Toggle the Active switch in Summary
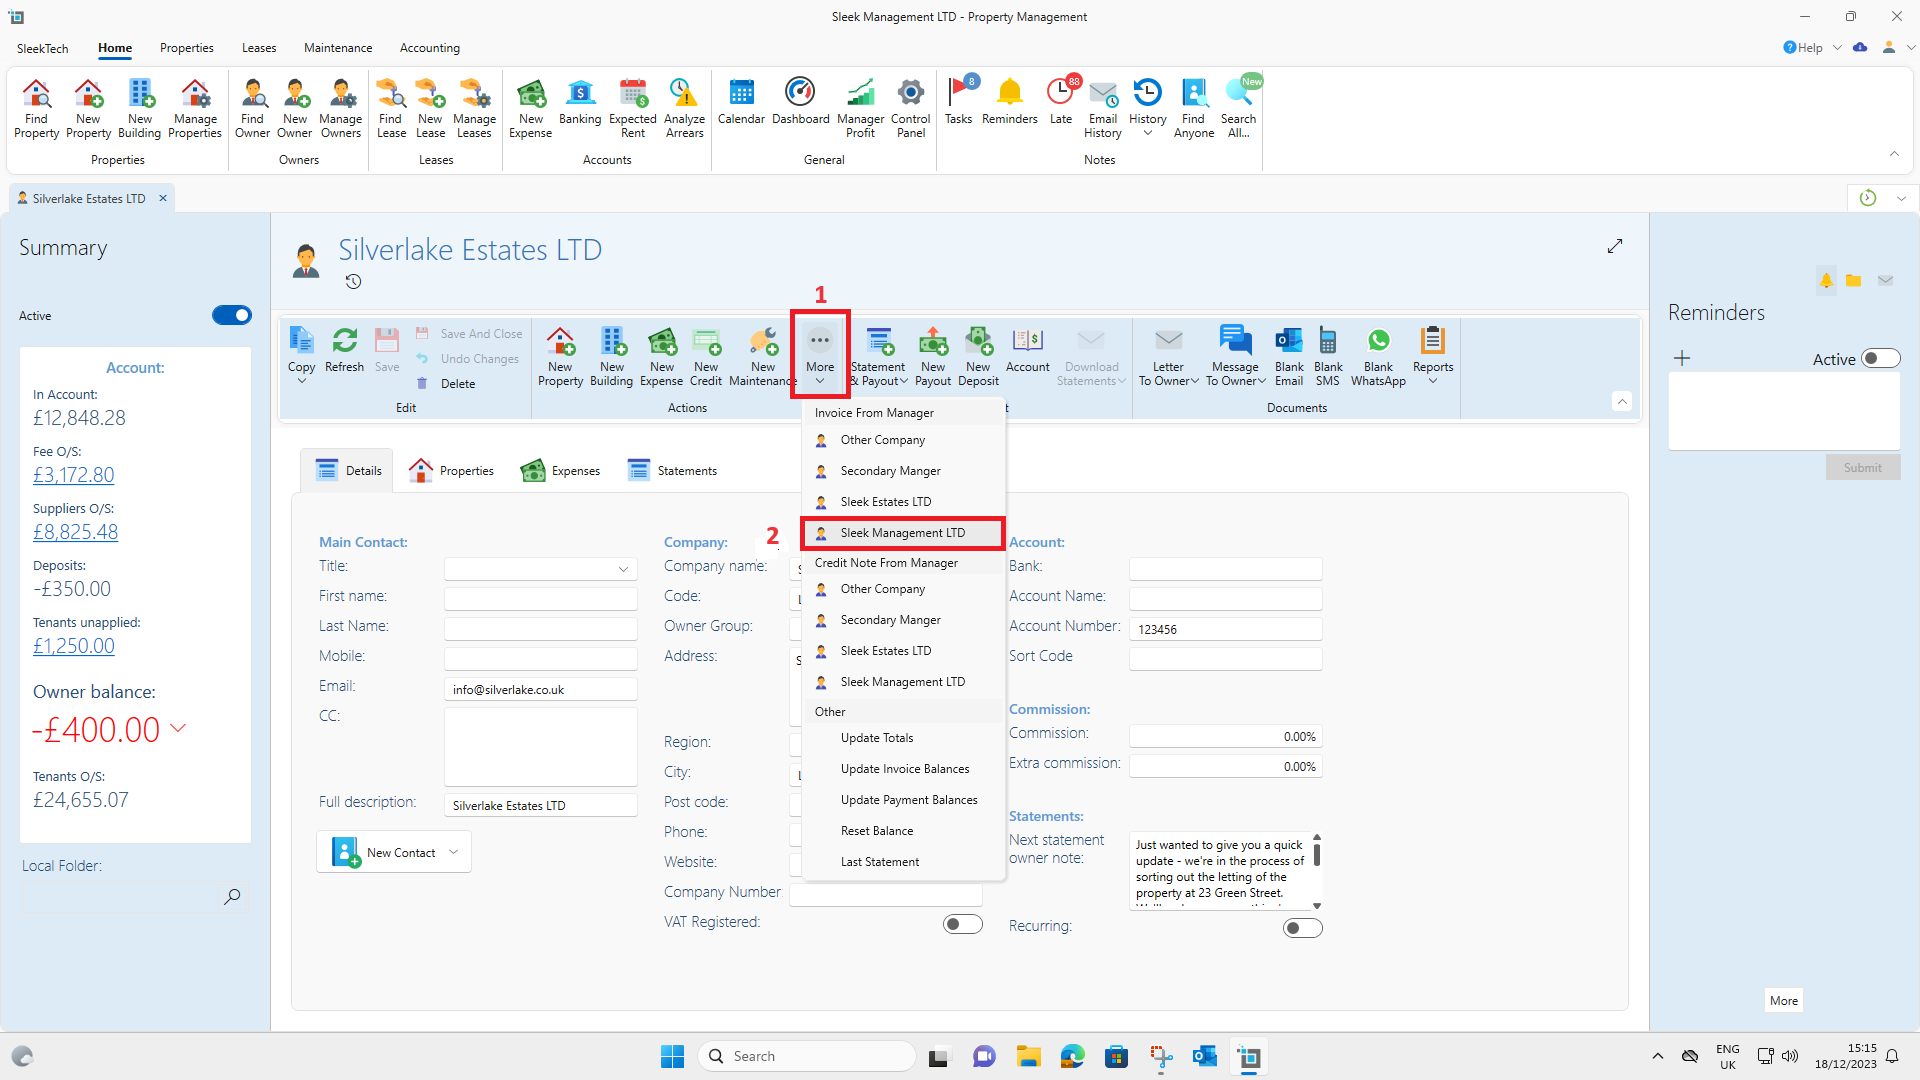 [232, 316]
